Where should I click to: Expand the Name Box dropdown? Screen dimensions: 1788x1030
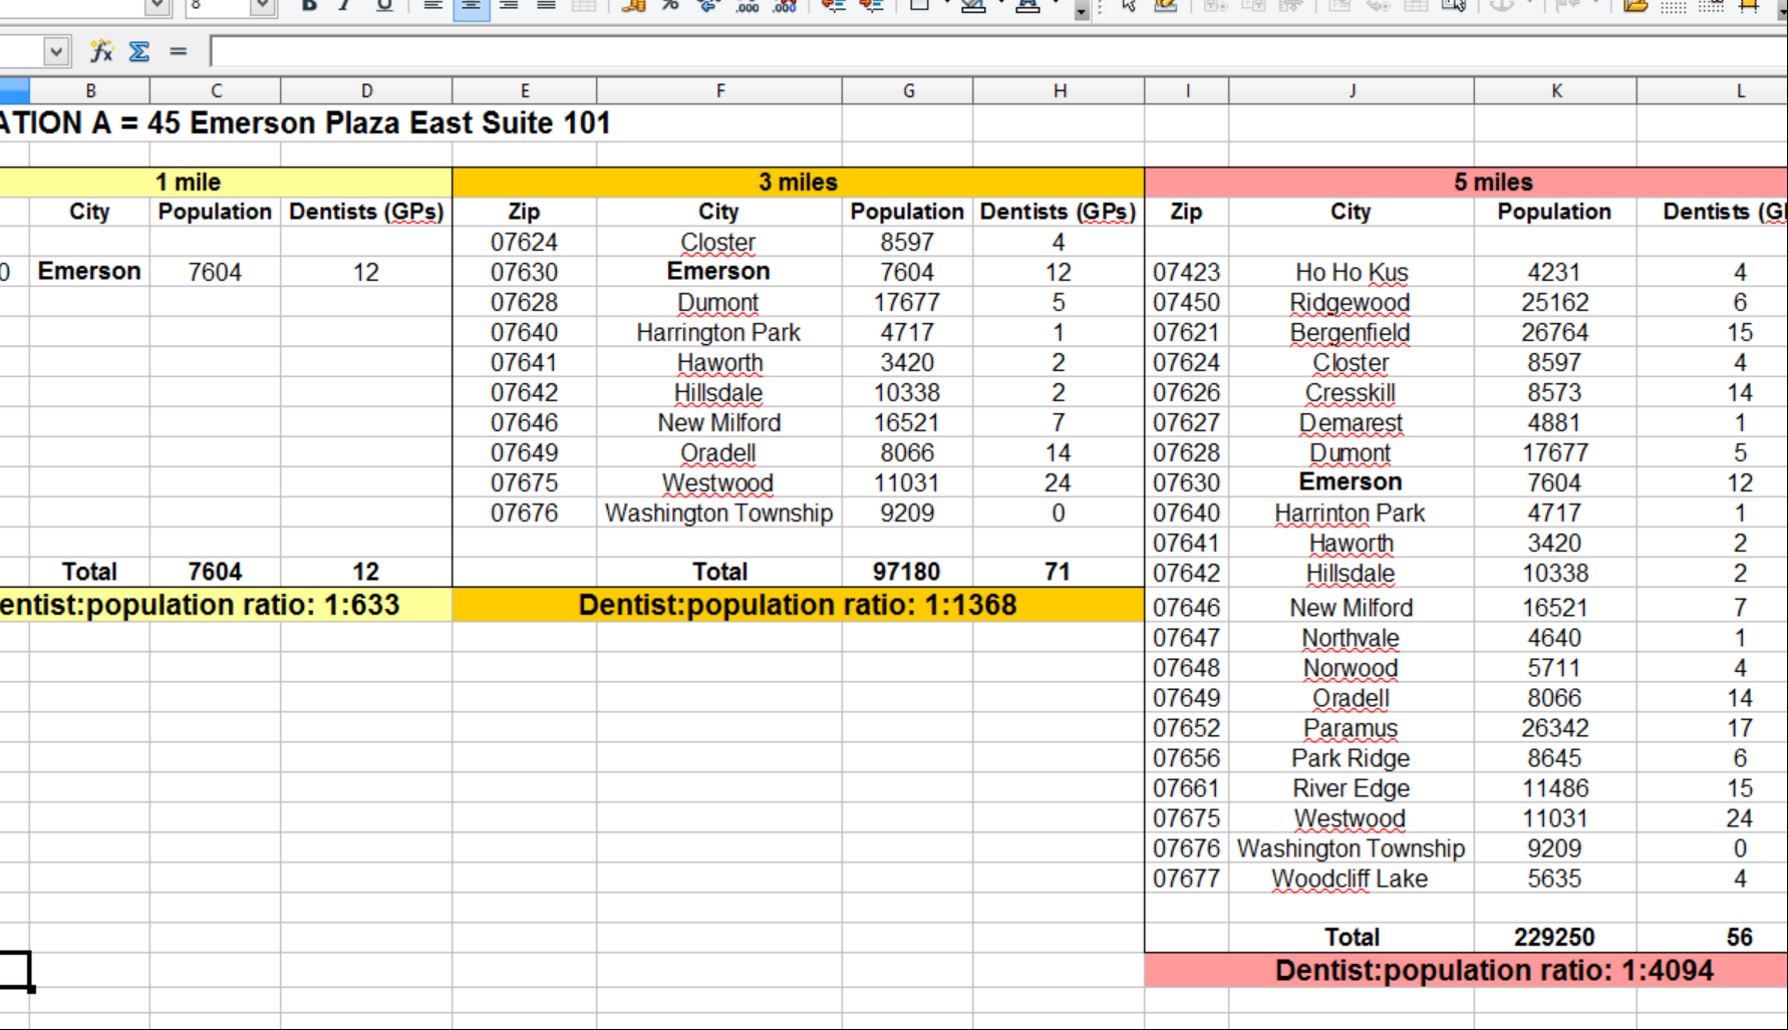56,51
